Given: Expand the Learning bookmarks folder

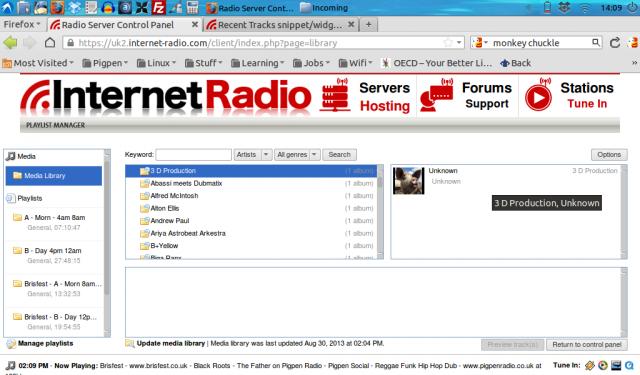Looking at the screenshot, I should pyautogui.click(x=258, y=63).
